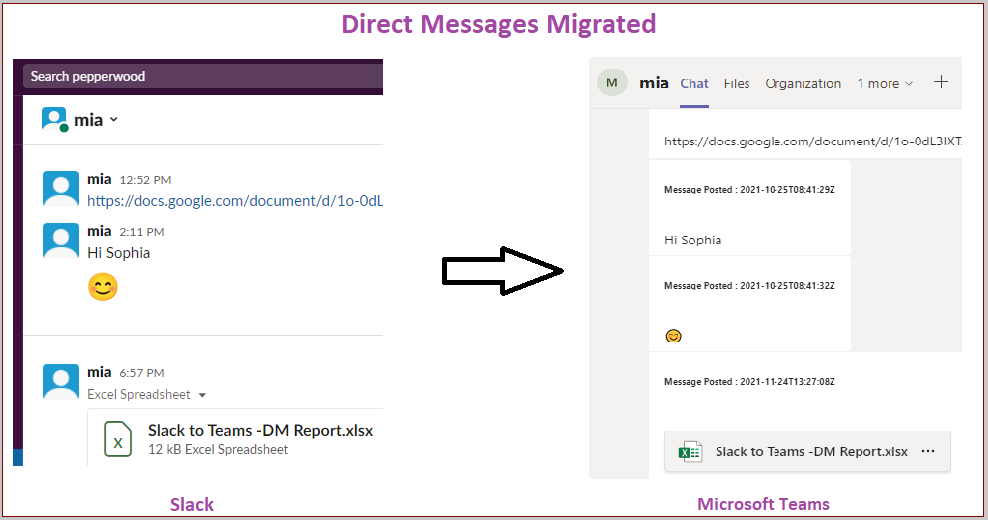Click the Search pepperwood field in Slack
This screenshot has height=520, width=988.
click(x=203, y=76)
